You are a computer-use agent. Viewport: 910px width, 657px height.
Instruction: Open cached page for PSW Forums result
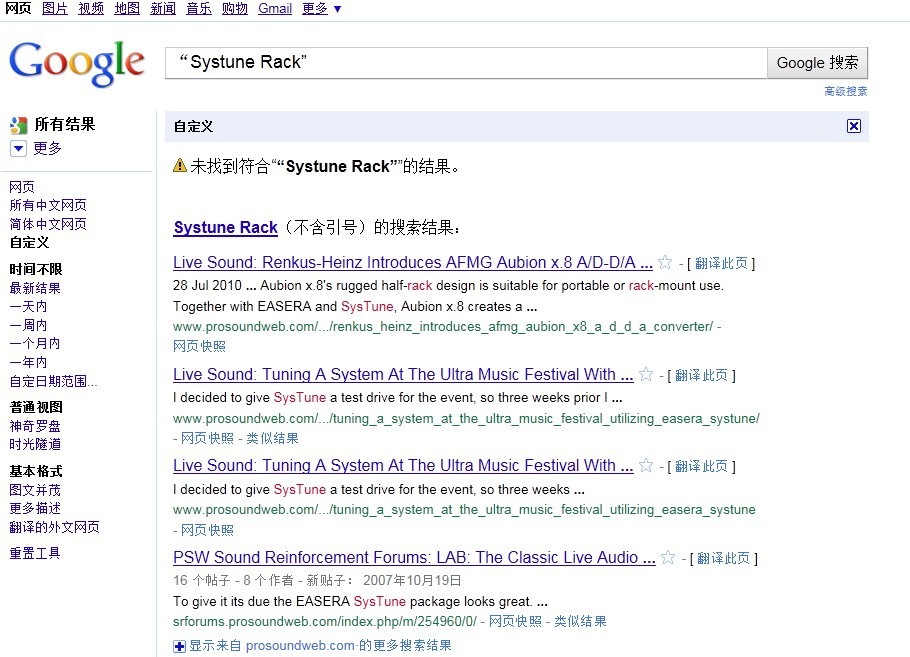tap(515, 622)
